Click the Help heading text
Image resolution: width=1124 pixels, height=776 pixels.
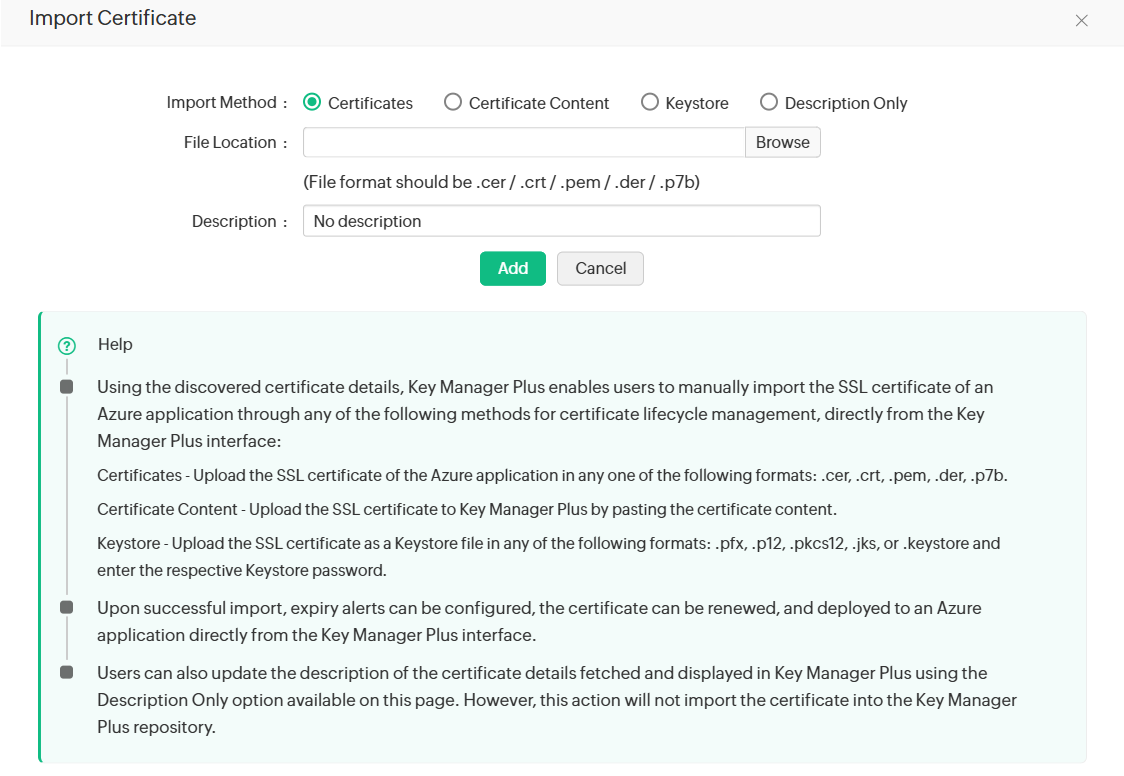115,344
